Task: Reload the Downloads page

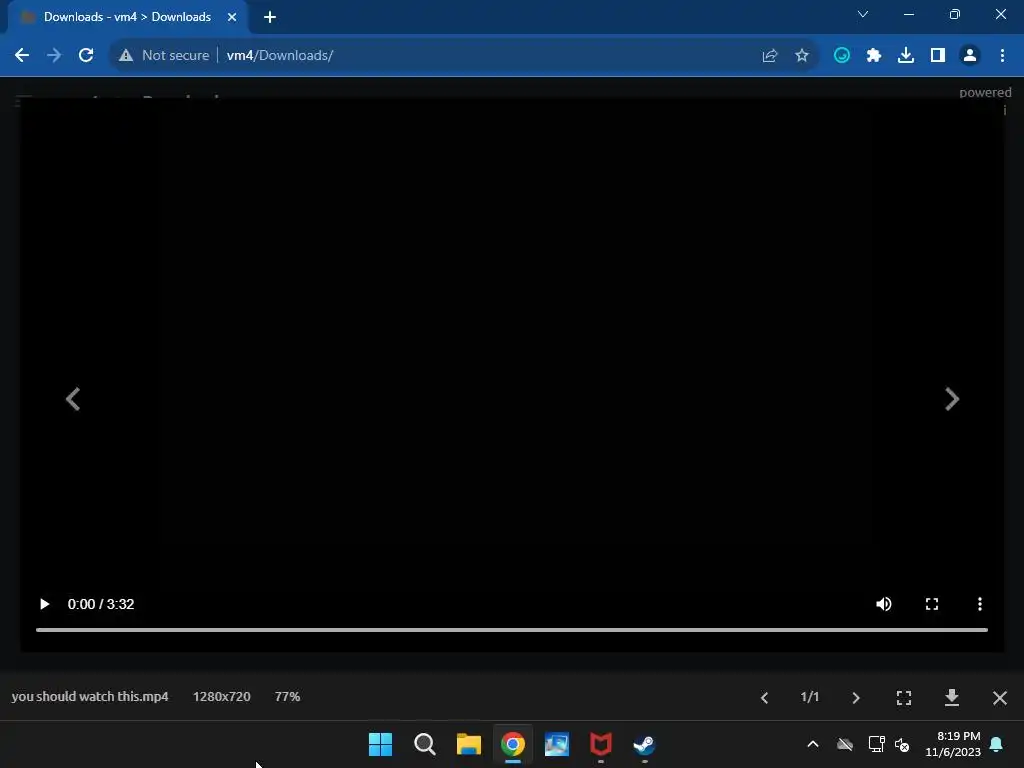Action: 86,56
